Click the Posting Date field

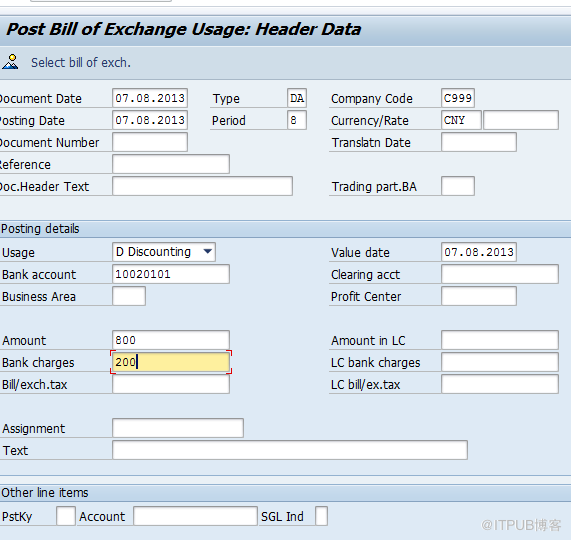point(150,120)
